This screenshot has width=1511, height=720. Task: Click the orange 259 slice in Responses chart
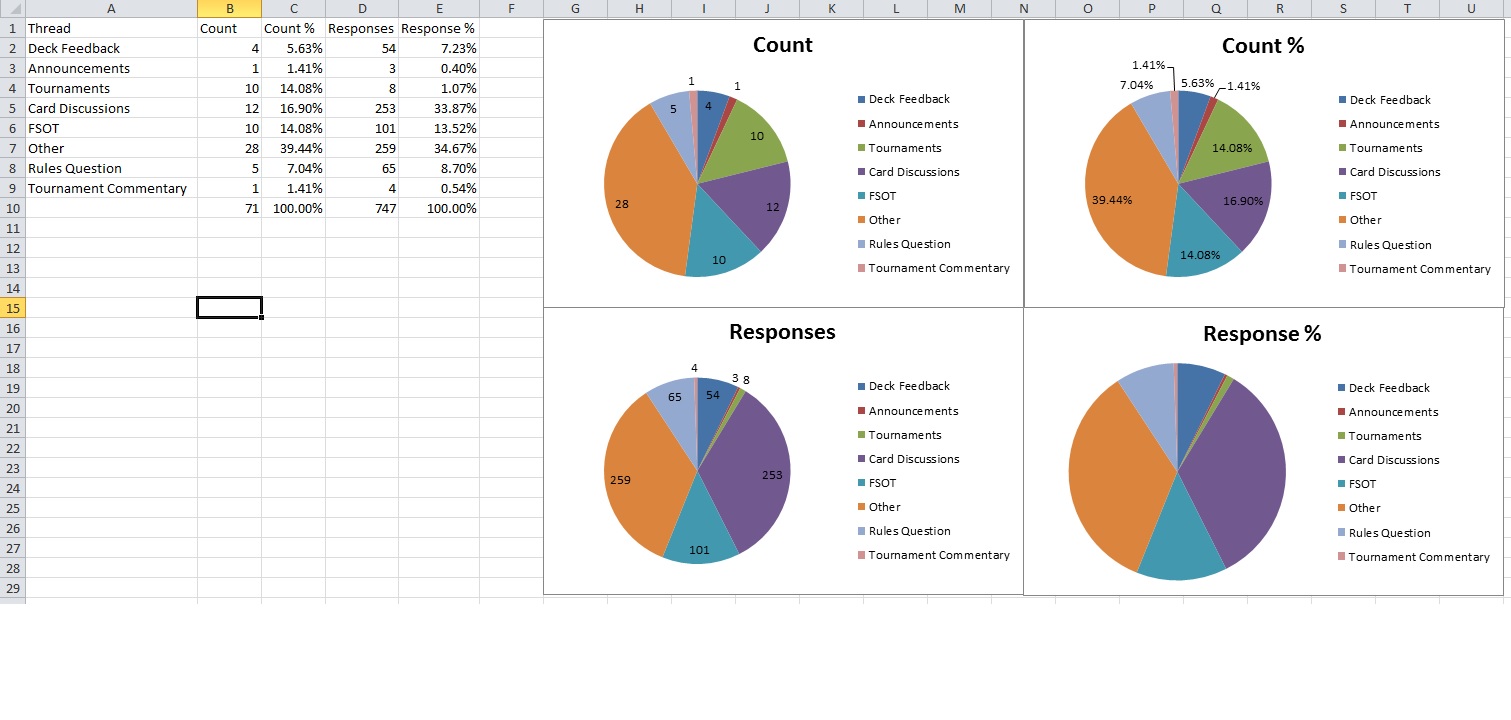click(x=645, y=475)
